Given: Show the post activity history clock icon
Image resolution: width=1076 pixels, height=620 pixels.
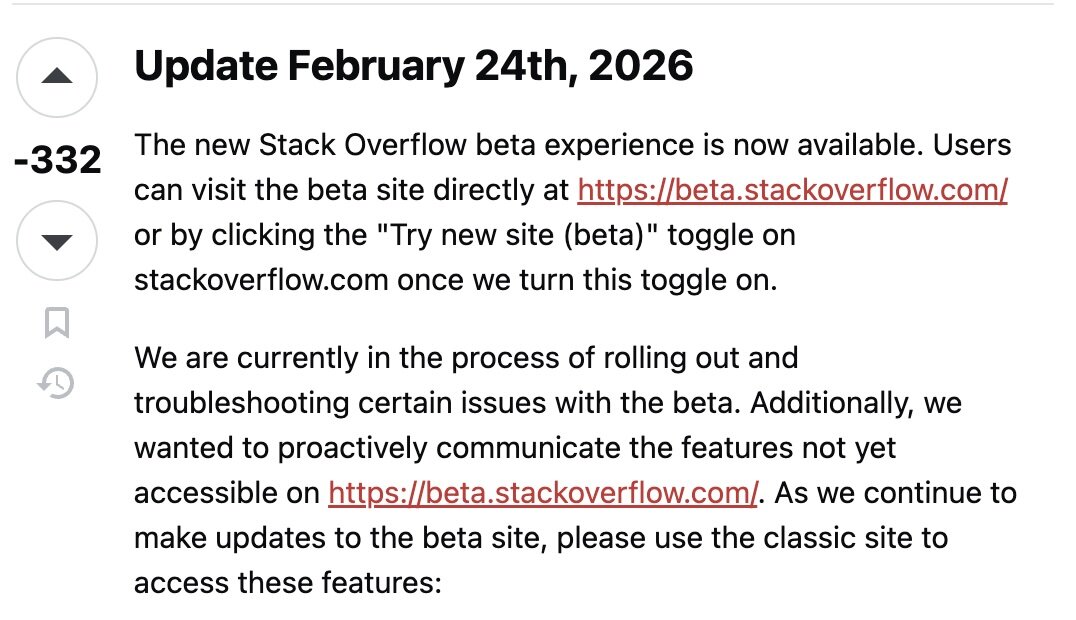Looking at the screenshot, I should 57,383.
